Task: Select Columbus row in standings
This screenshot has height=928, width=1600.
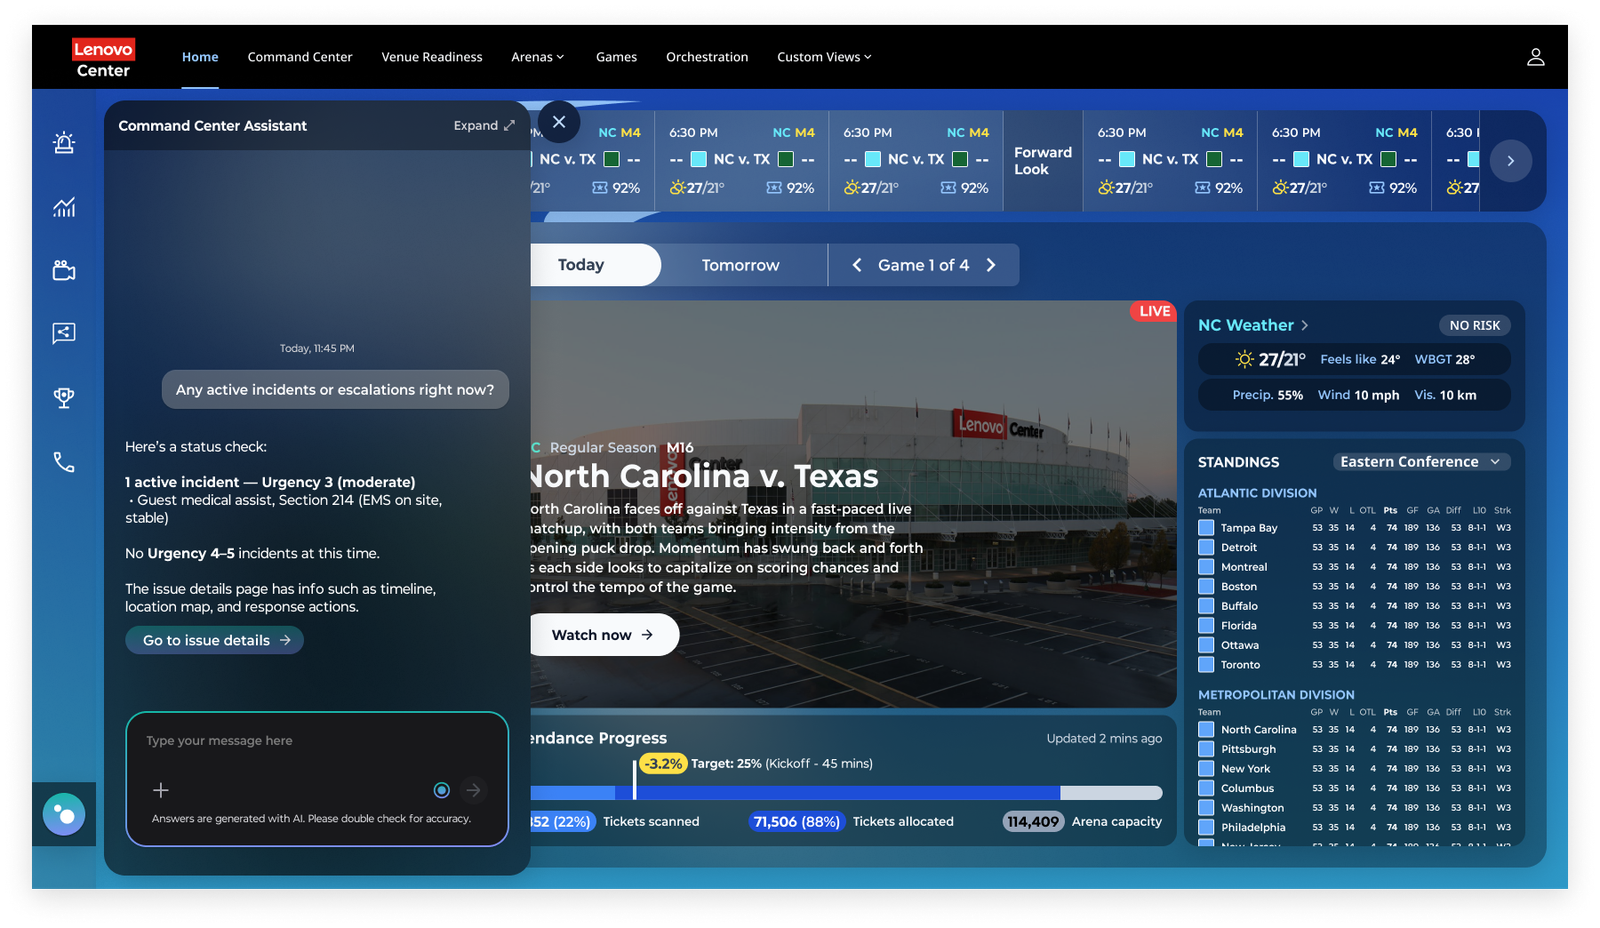Action: 1355,788
